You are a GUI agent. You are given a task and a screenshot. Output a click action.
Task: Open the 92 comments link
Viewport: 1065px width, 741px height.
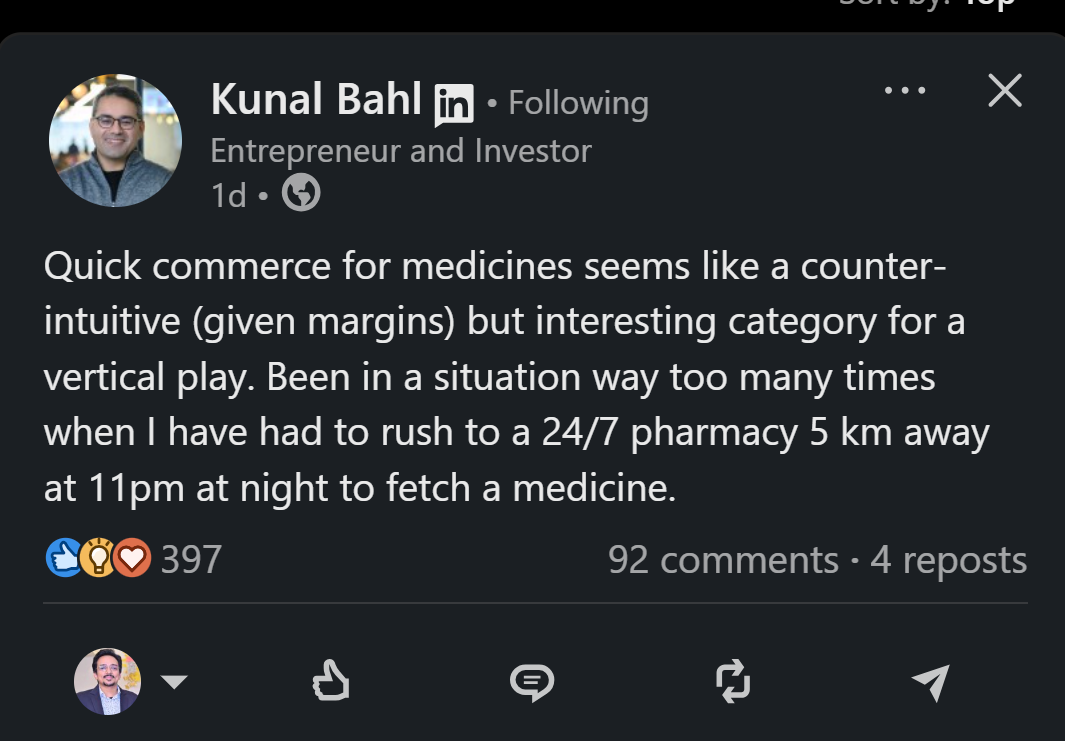tap(722, 560)
